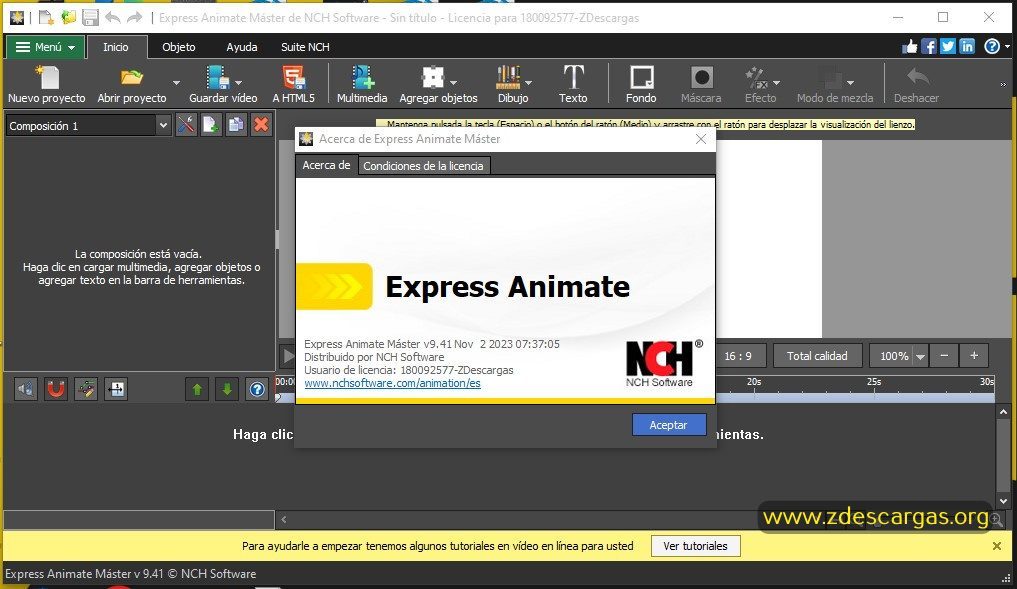The width and height of the screenshot is (1017, 589).
Task: Expand Agregar objetos dropdown arrow
Action: (x=453, y=83)
